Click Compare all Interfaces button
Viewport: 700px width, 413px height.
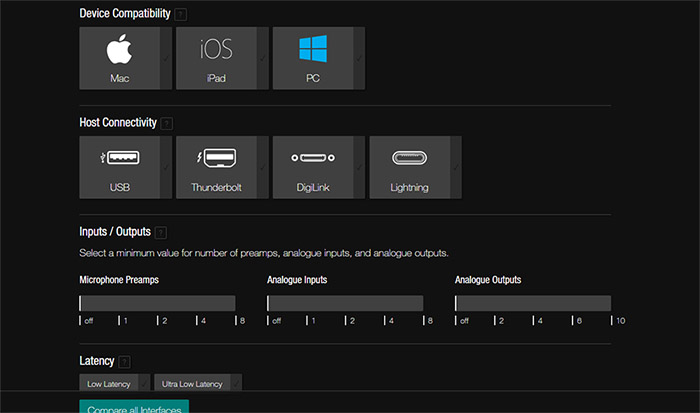pyautogui.click(x=134, y=407)
